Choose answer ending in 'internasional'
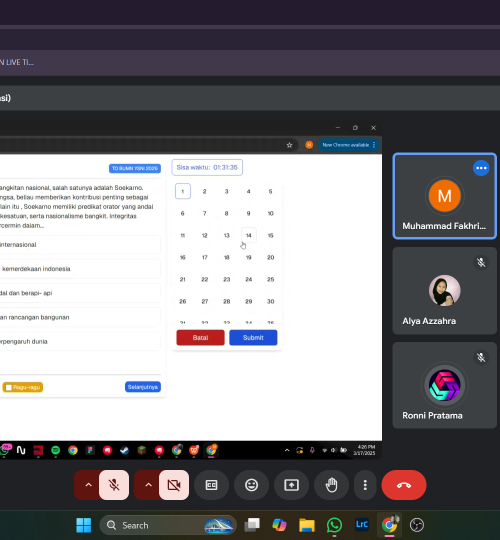This screenshot has width=500, height=540. click(x=80, y=245)
